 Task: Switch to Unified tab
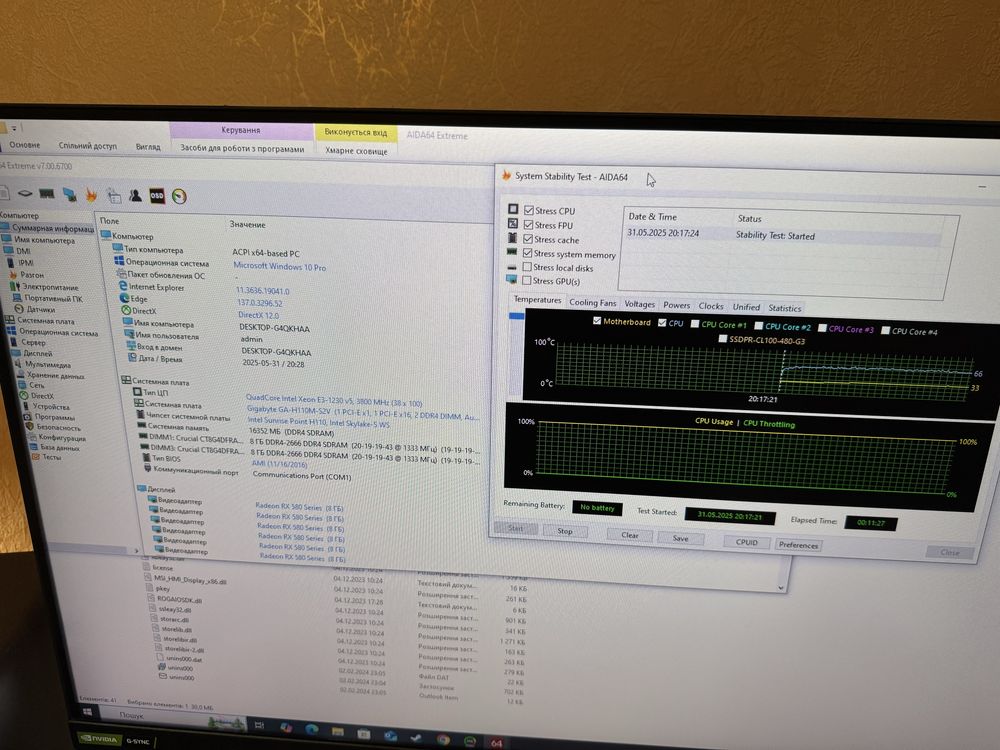746,307
